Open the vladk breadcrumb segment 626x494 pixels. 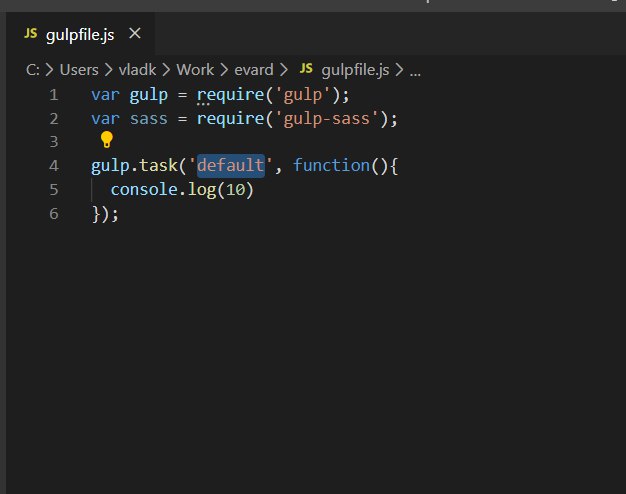[137, 70]
